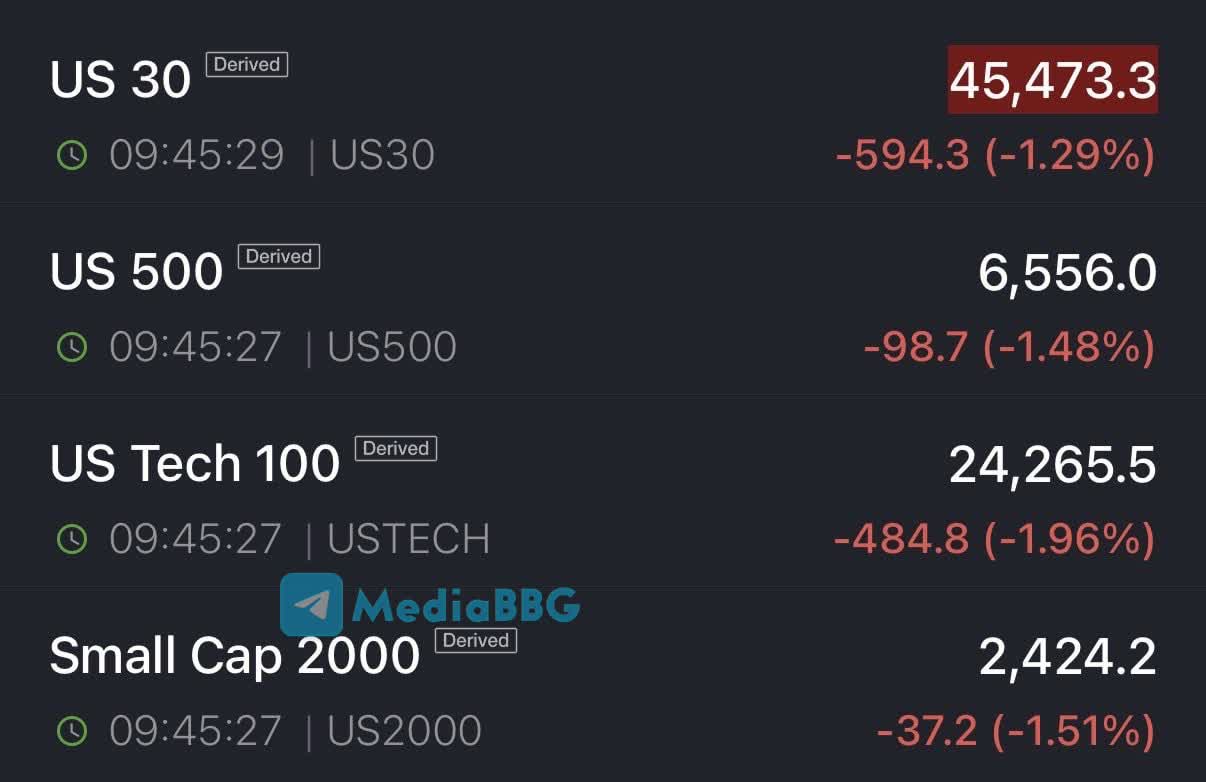Screen dimensions: 1206x782
Task: Click the clock icon beside USTECH time
Action: click(72, 539)
